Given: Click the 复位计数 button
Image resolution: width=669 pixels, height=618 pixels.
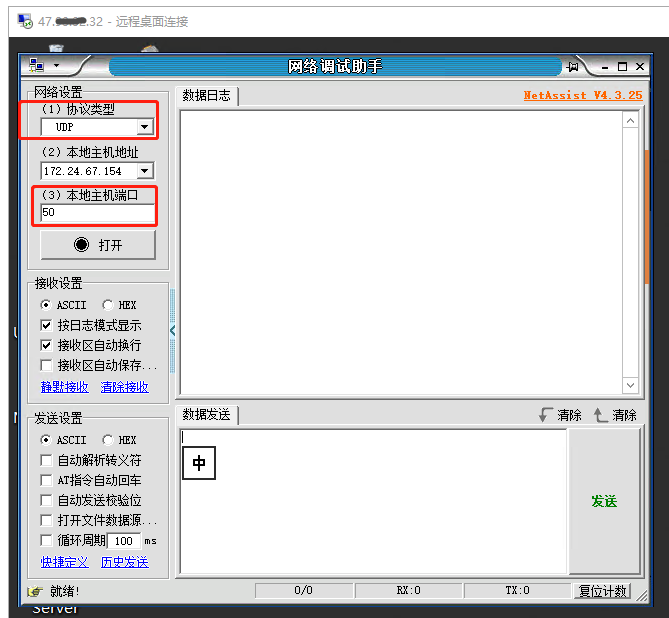Looking at the screenshot, I should pyautogui.click(x=602, y=591).
